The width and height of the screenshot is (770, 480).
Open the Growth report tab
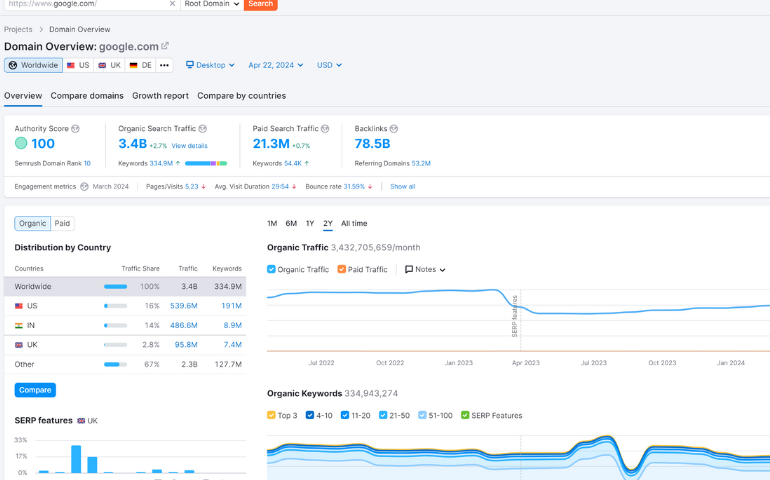point(160,96)
